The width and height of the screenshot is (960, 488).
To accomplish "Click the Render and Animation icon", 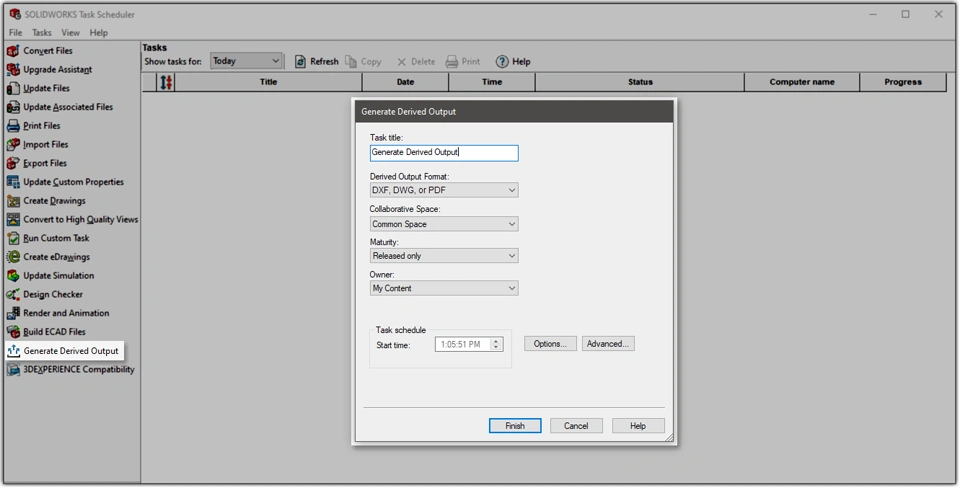I will click(x=13, y=313).
